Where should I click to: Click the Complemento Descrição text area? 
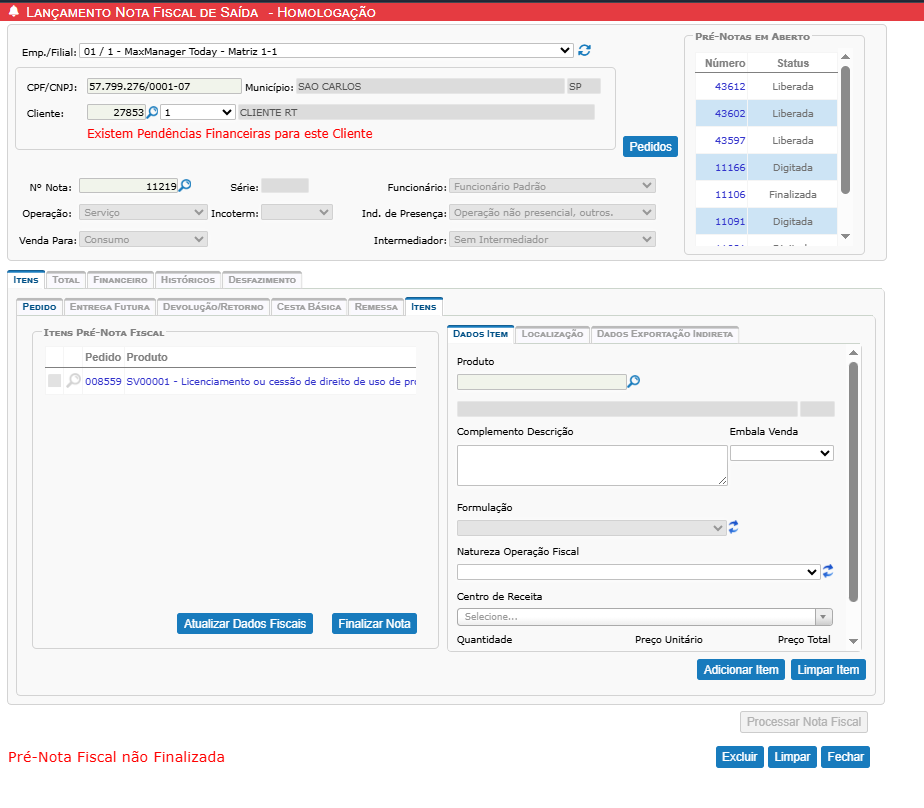[x=591, y=465]
